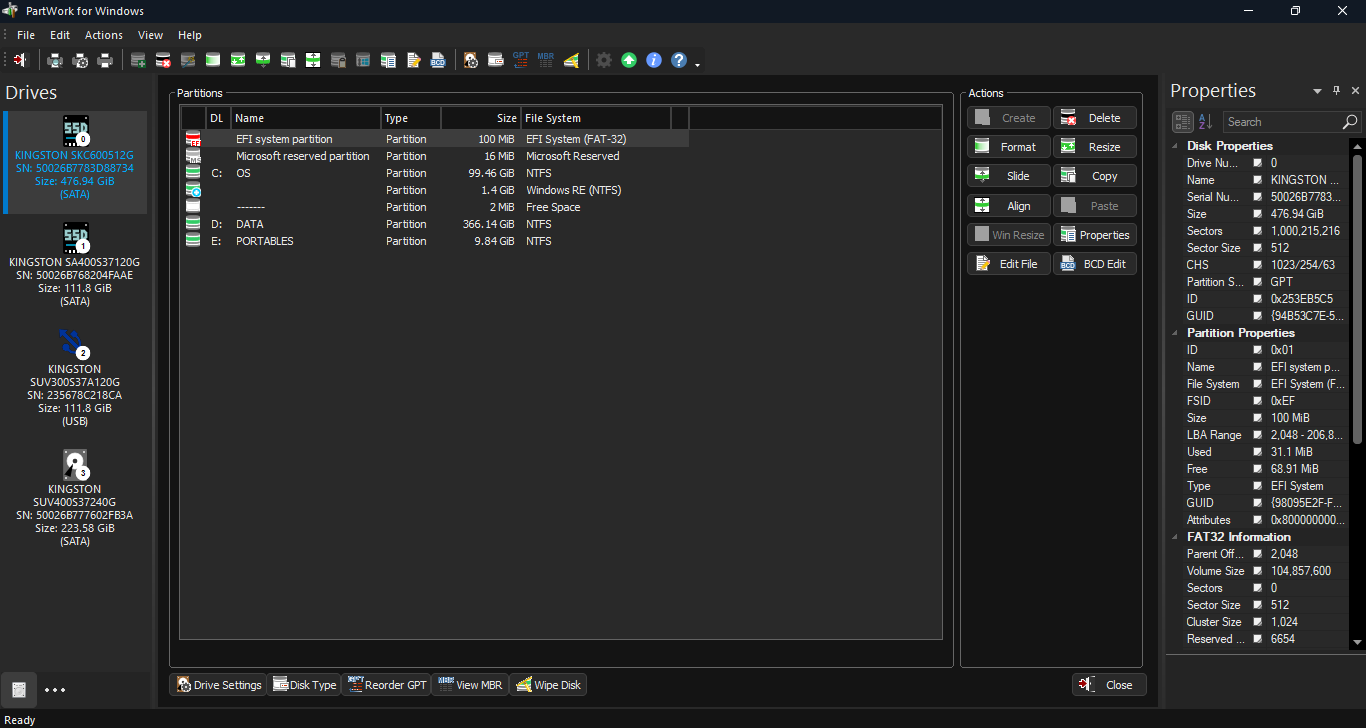Click the BCD Edit button
This screenshot has height=728, width=1366.
pos(1095,264)
